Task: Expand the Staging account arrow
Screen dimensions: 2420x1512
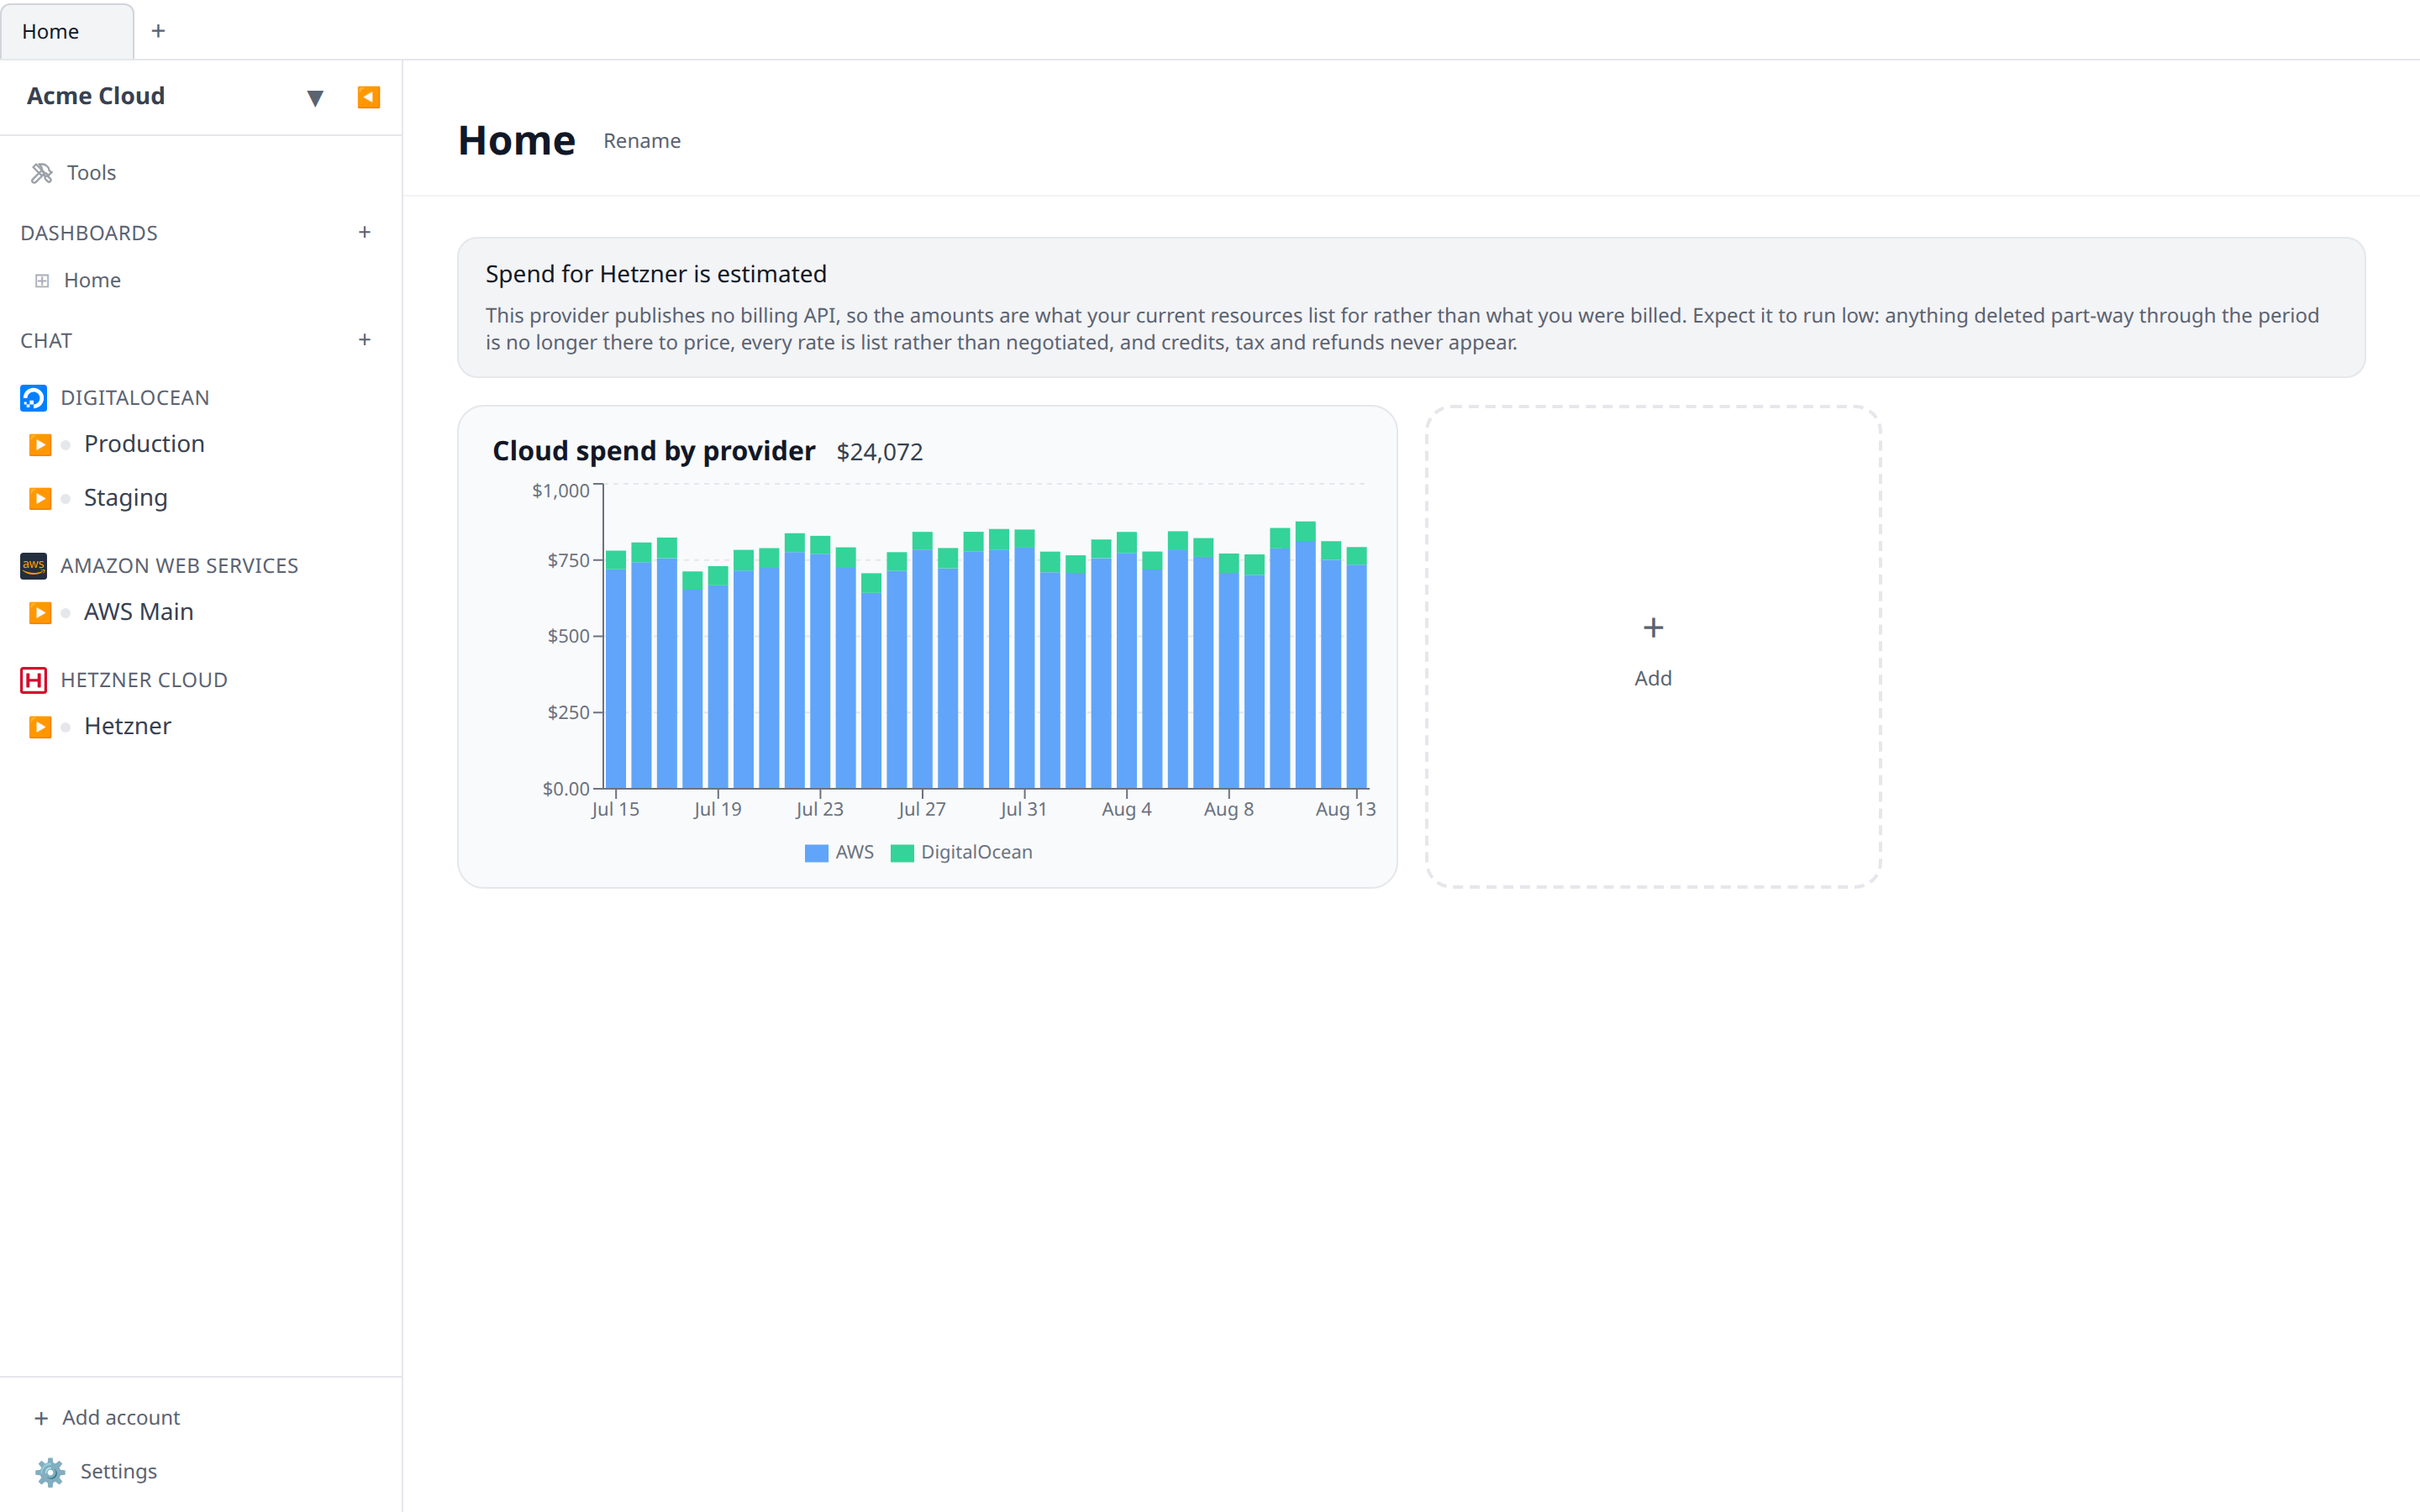Action: 40,499
